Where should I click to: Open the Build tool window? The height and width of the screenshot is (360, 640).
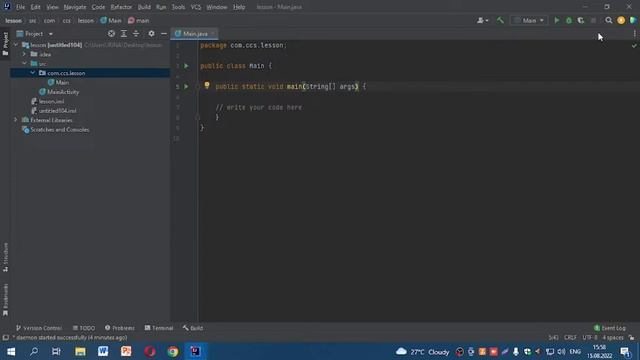[x=193, y=328]
